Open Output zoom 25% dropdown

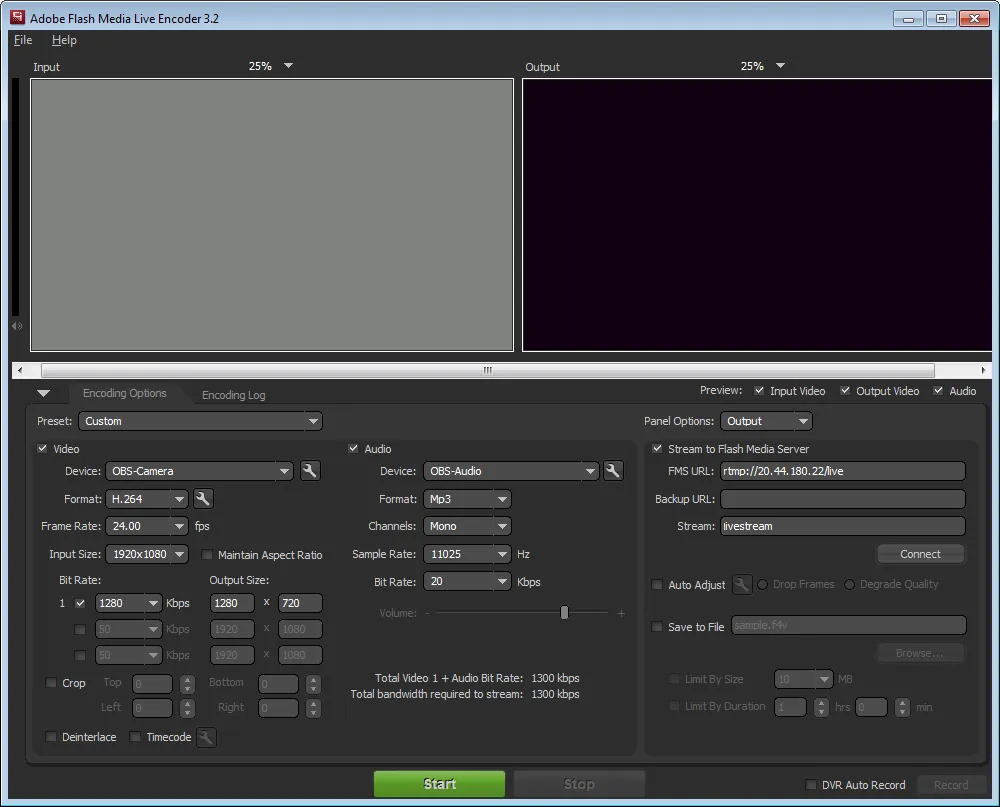click(763, 66)
